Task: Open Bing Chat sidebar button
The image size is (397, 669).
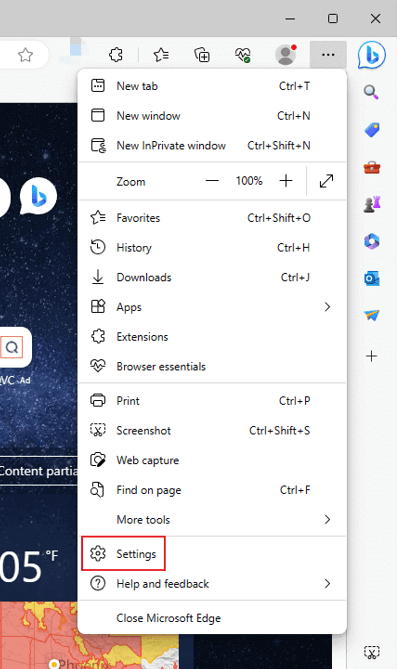Action: pos(372,55)
